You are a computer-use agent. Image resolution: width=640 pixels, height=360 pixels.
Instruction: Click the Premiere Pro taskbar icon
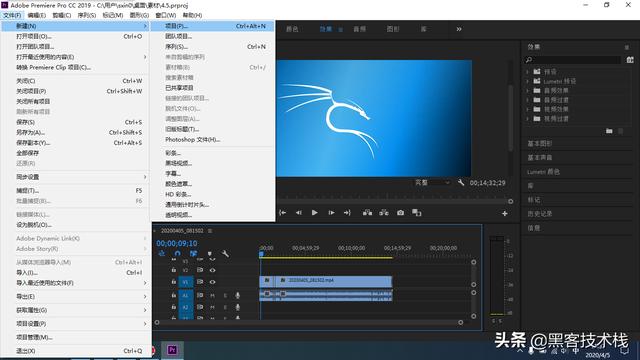point(173,350)
